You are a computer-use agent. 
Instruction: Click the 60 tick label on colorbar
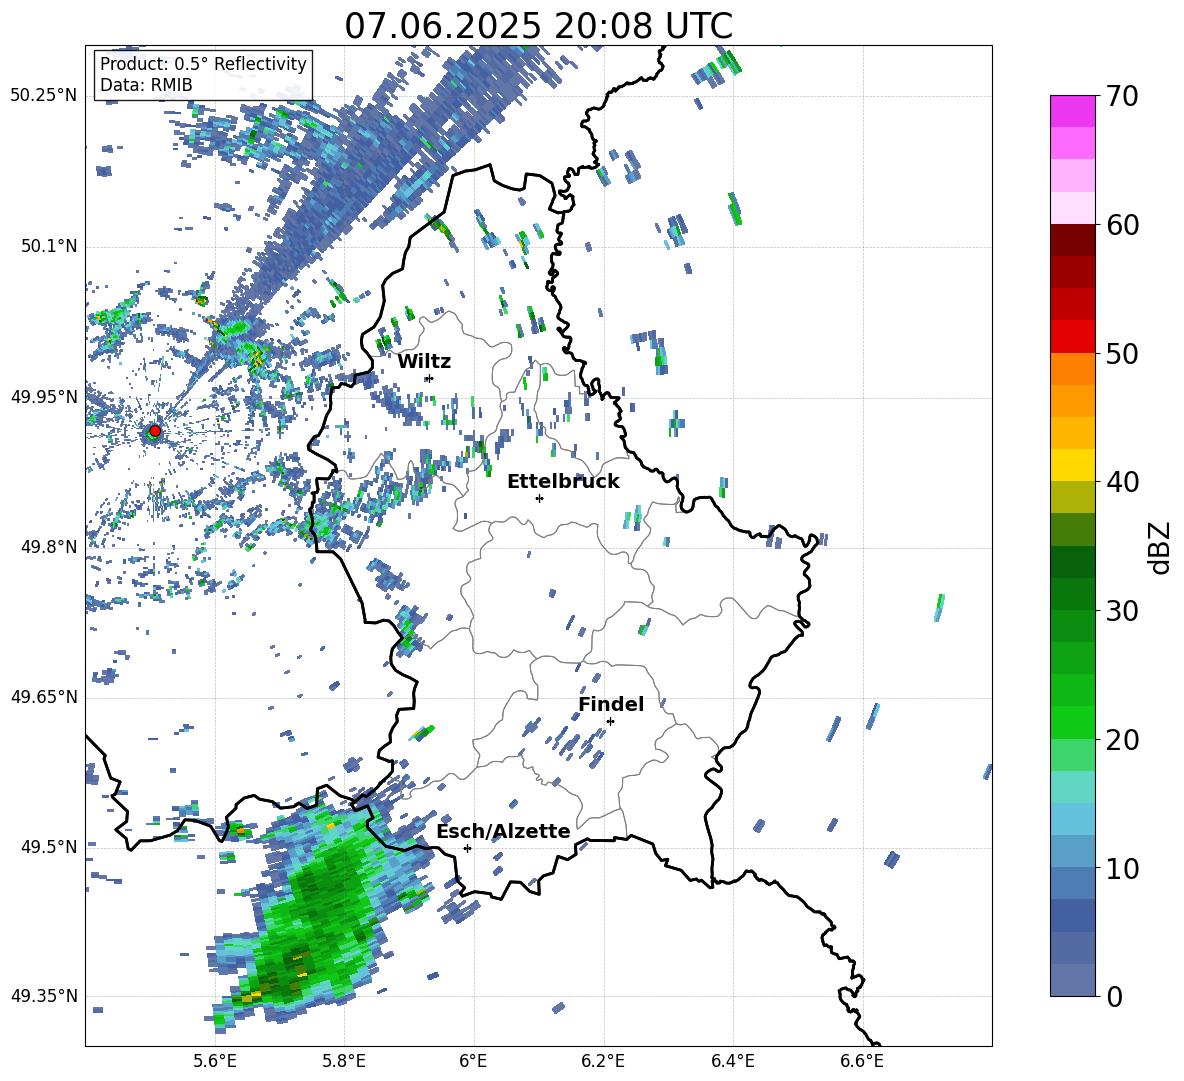coord(1122,225)
